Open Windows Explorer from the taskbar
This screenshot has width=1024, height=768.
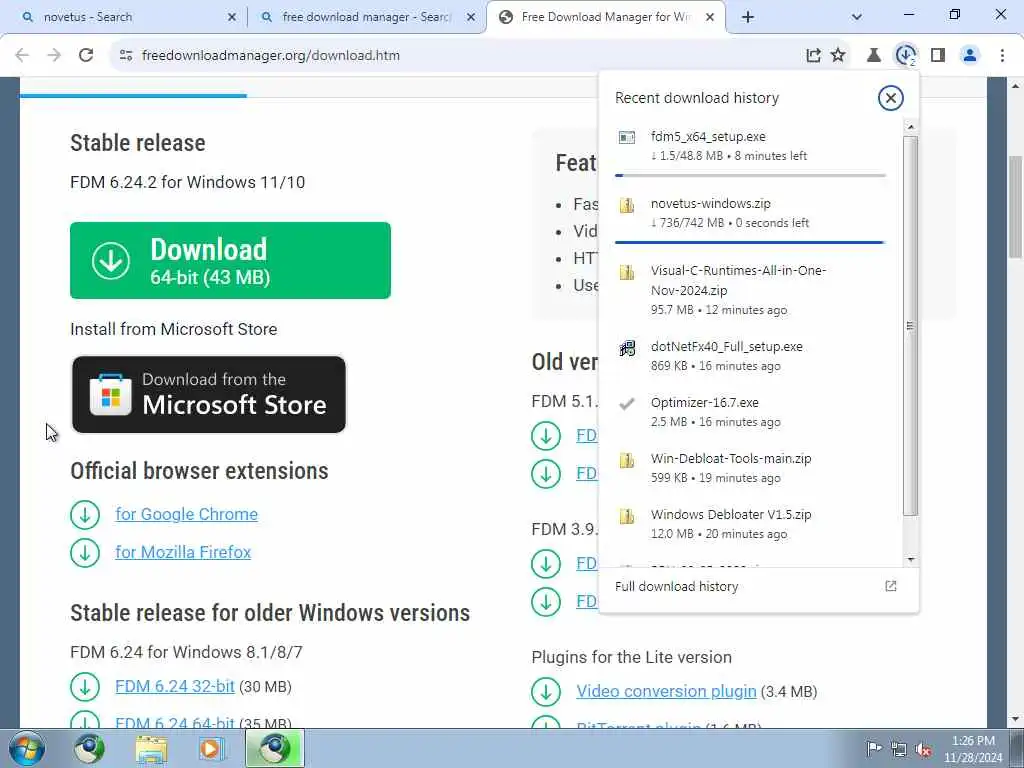tap(151, 748)
